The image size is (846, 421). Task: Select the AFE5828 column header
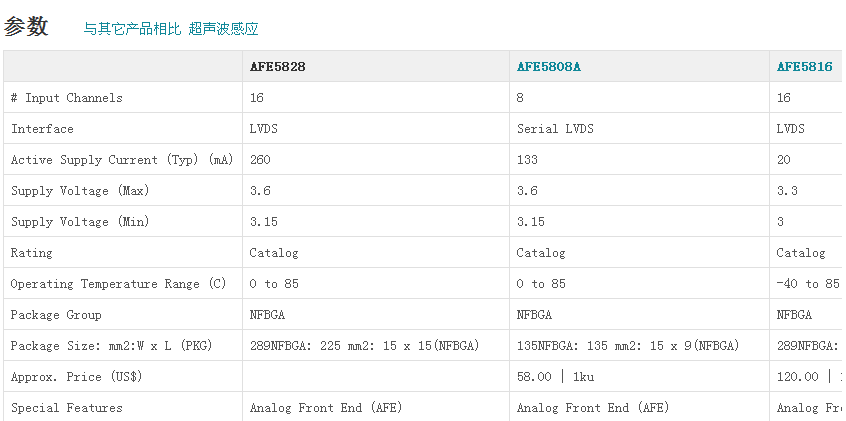coord(278,67)
